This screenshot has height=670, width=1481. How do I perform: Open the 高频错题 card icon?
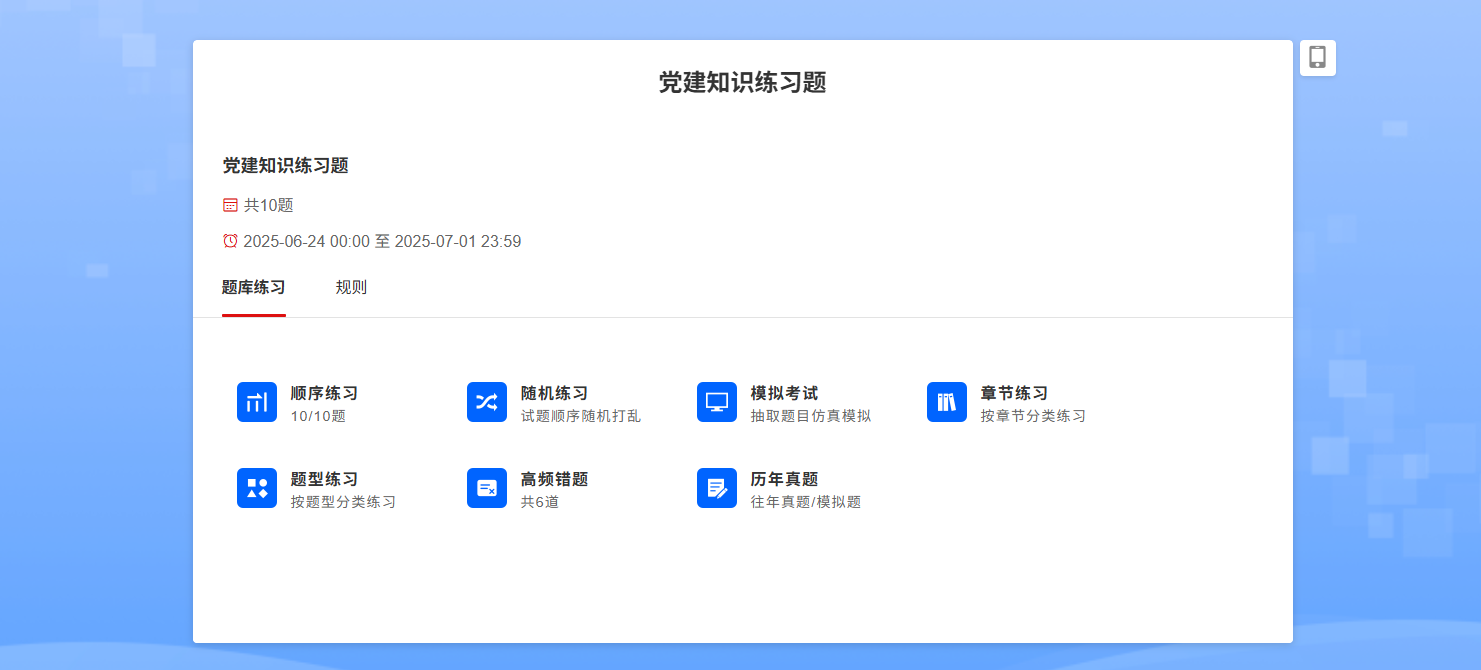487,488
